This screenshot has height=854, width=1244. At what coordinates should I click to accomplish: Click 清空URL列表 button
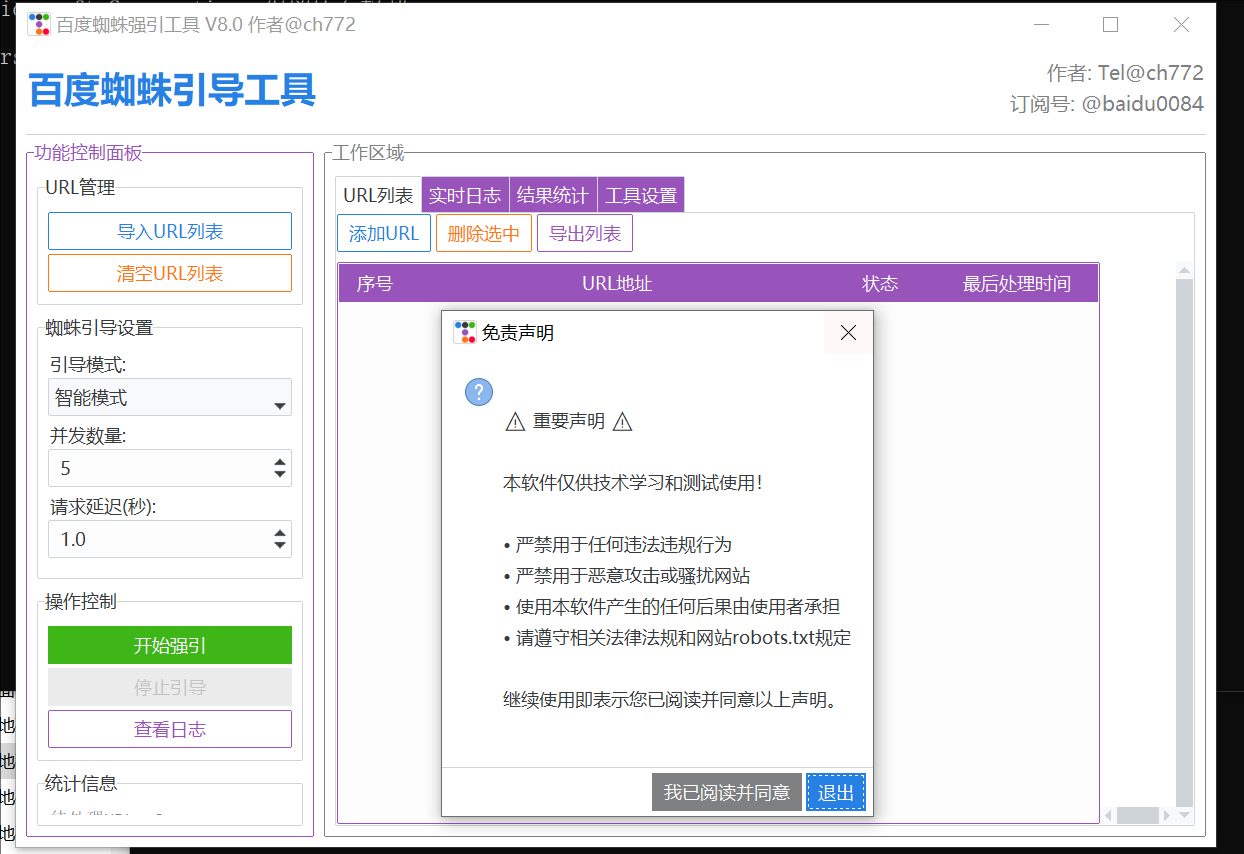(x=170, y=273)
